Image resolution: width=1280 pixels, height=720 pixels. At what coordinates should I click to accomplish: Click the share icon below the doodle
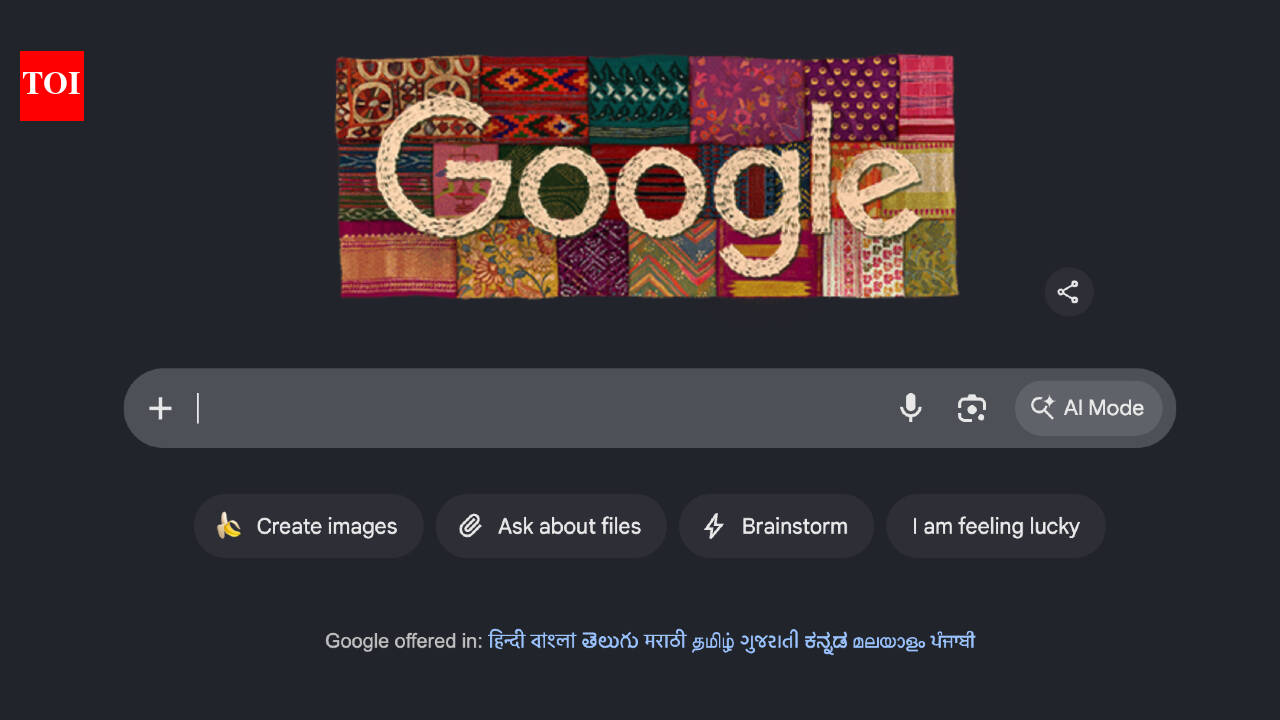1068,292
